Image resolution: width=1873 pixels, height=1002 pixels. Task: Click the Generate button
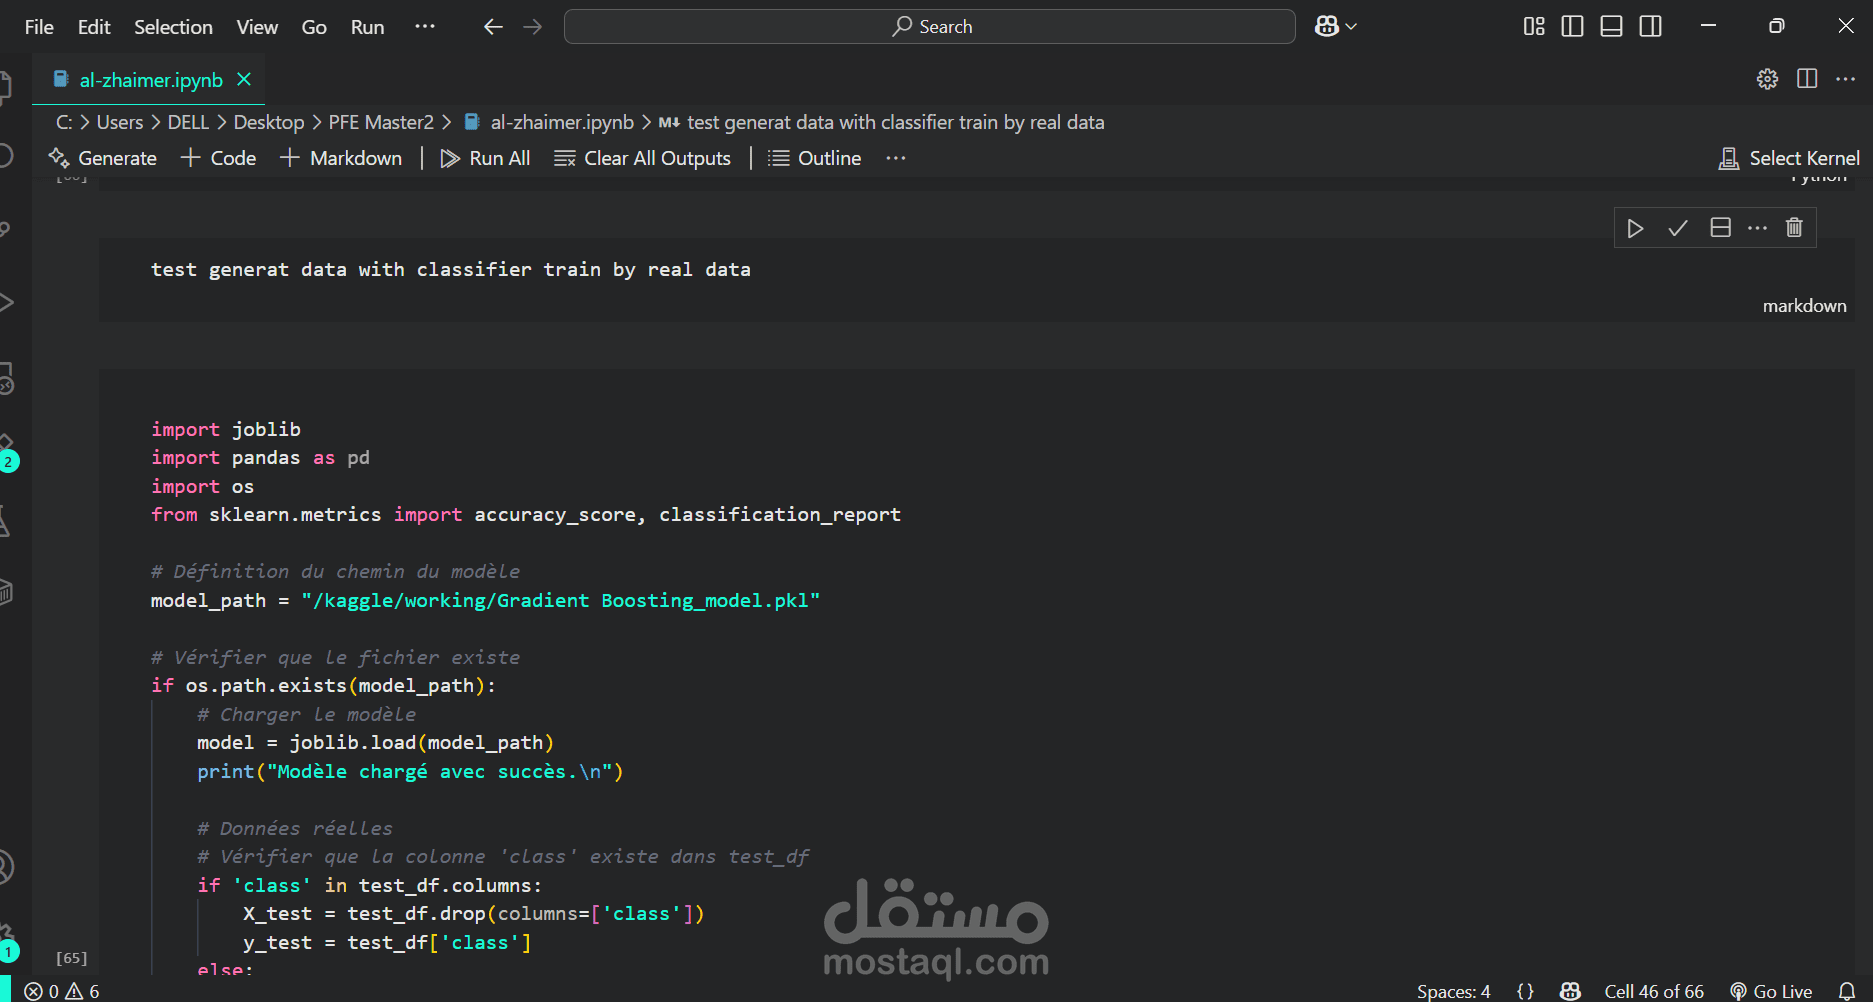tap(103, 158)
